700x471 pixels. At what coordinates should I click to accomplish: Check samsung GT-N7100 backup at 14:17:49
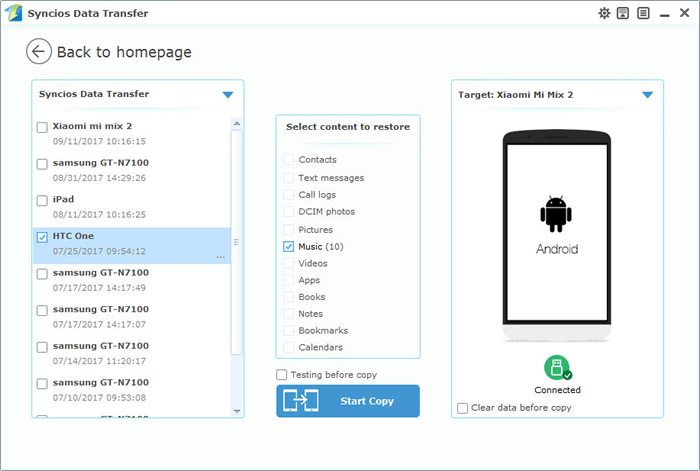pos(42,274)
